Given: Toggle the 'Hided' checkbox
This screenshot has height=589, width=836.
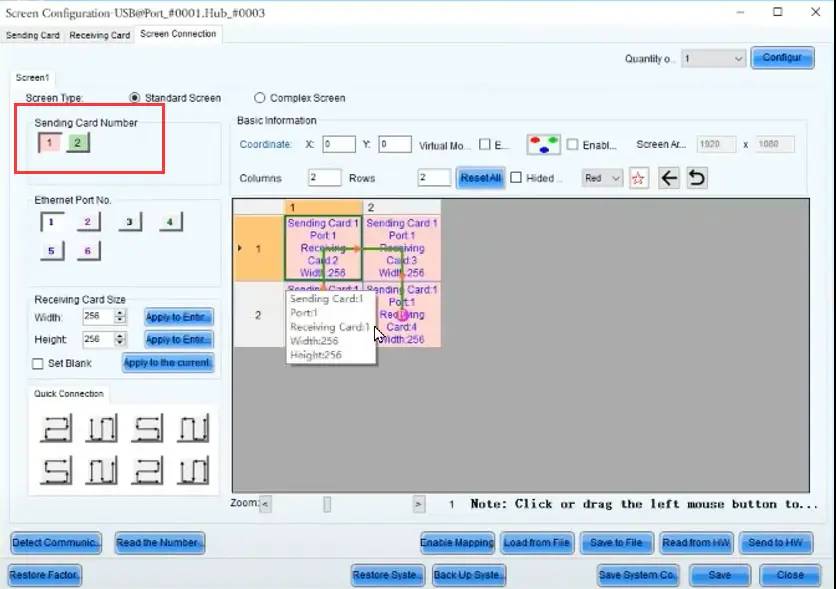Looking at the screenshot, I should point(516,177).
